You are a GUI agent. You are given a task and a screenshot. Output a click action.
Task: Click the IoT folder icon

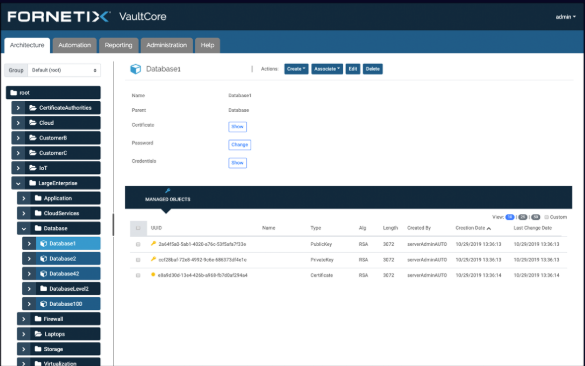33,168
